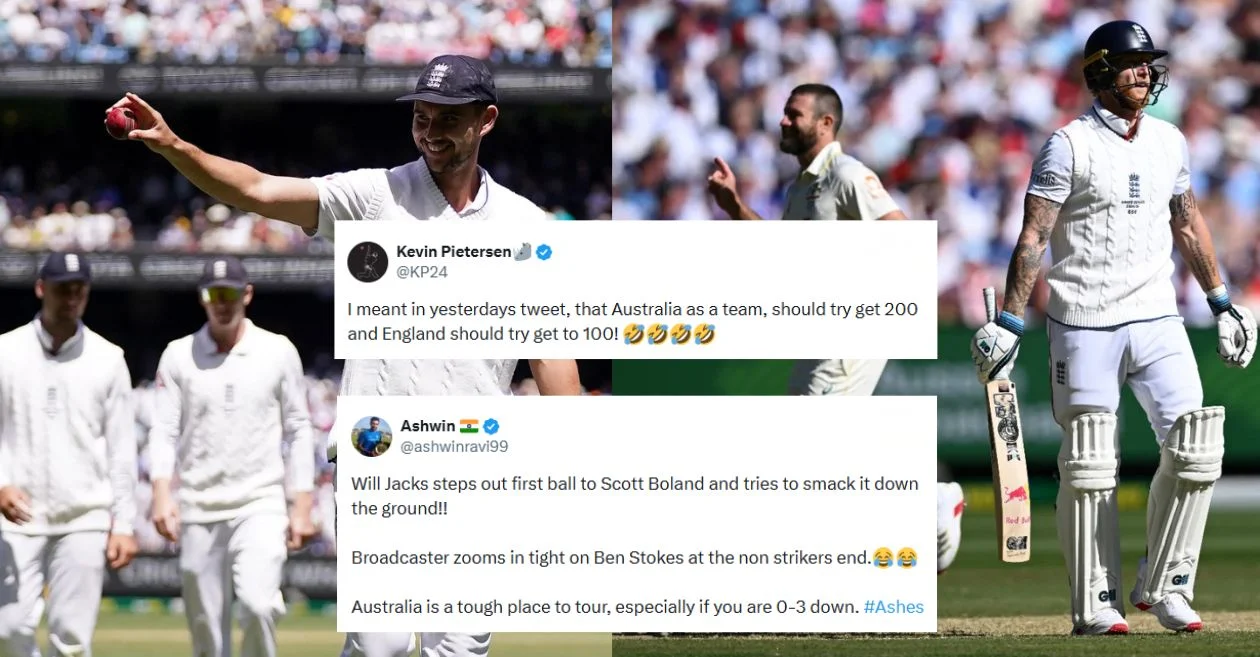Open the Ashwin display name link

(427, 426)
